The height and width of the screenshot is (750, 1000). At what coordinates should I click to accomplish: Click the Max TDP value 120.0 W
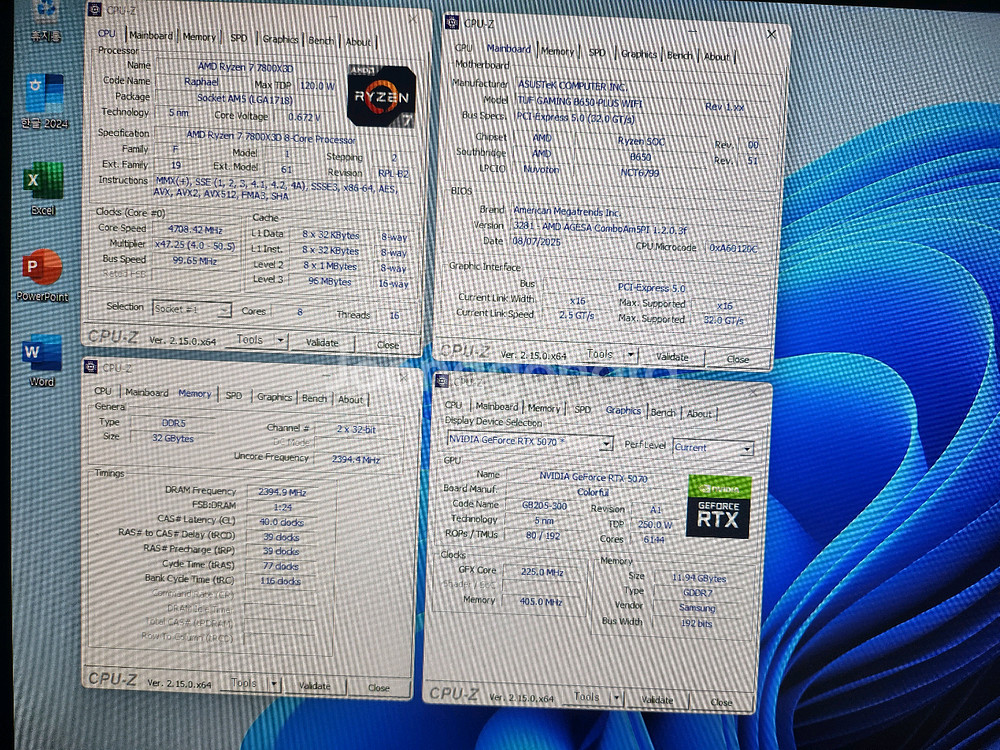[x=317, y=85]
